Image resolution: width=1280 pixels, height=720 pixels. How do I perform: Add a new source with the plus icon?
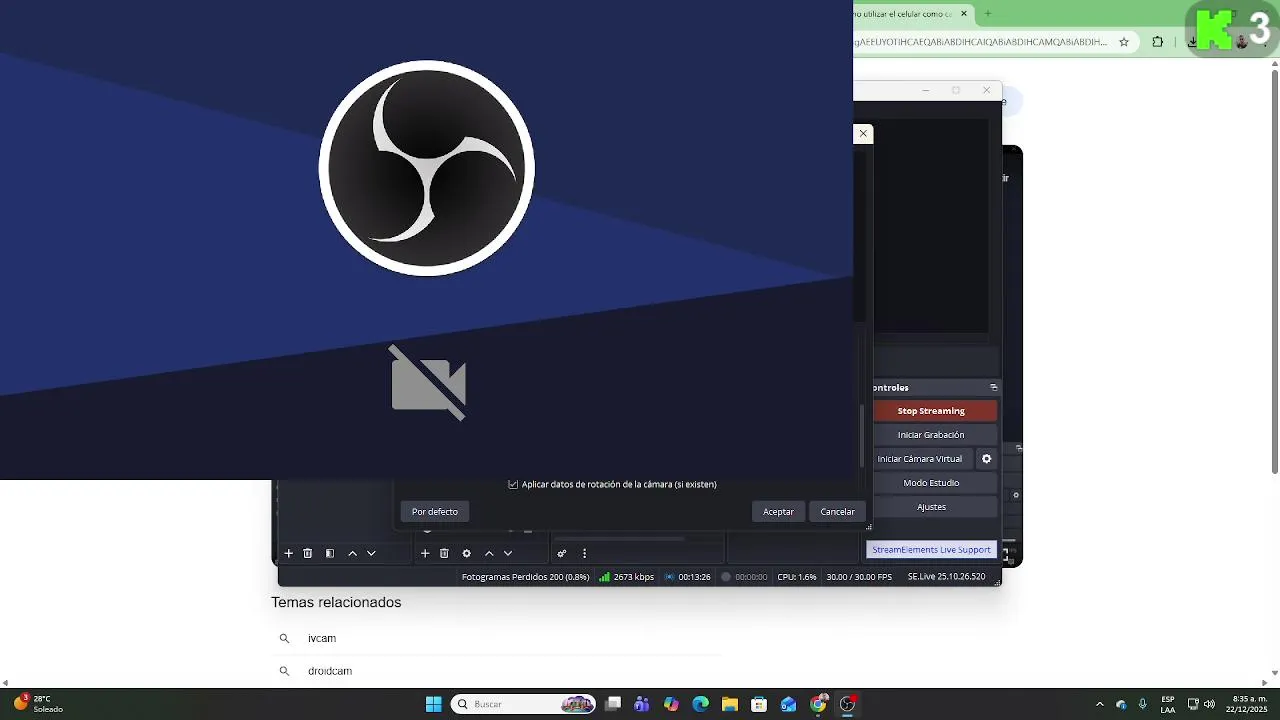(425, 553)
